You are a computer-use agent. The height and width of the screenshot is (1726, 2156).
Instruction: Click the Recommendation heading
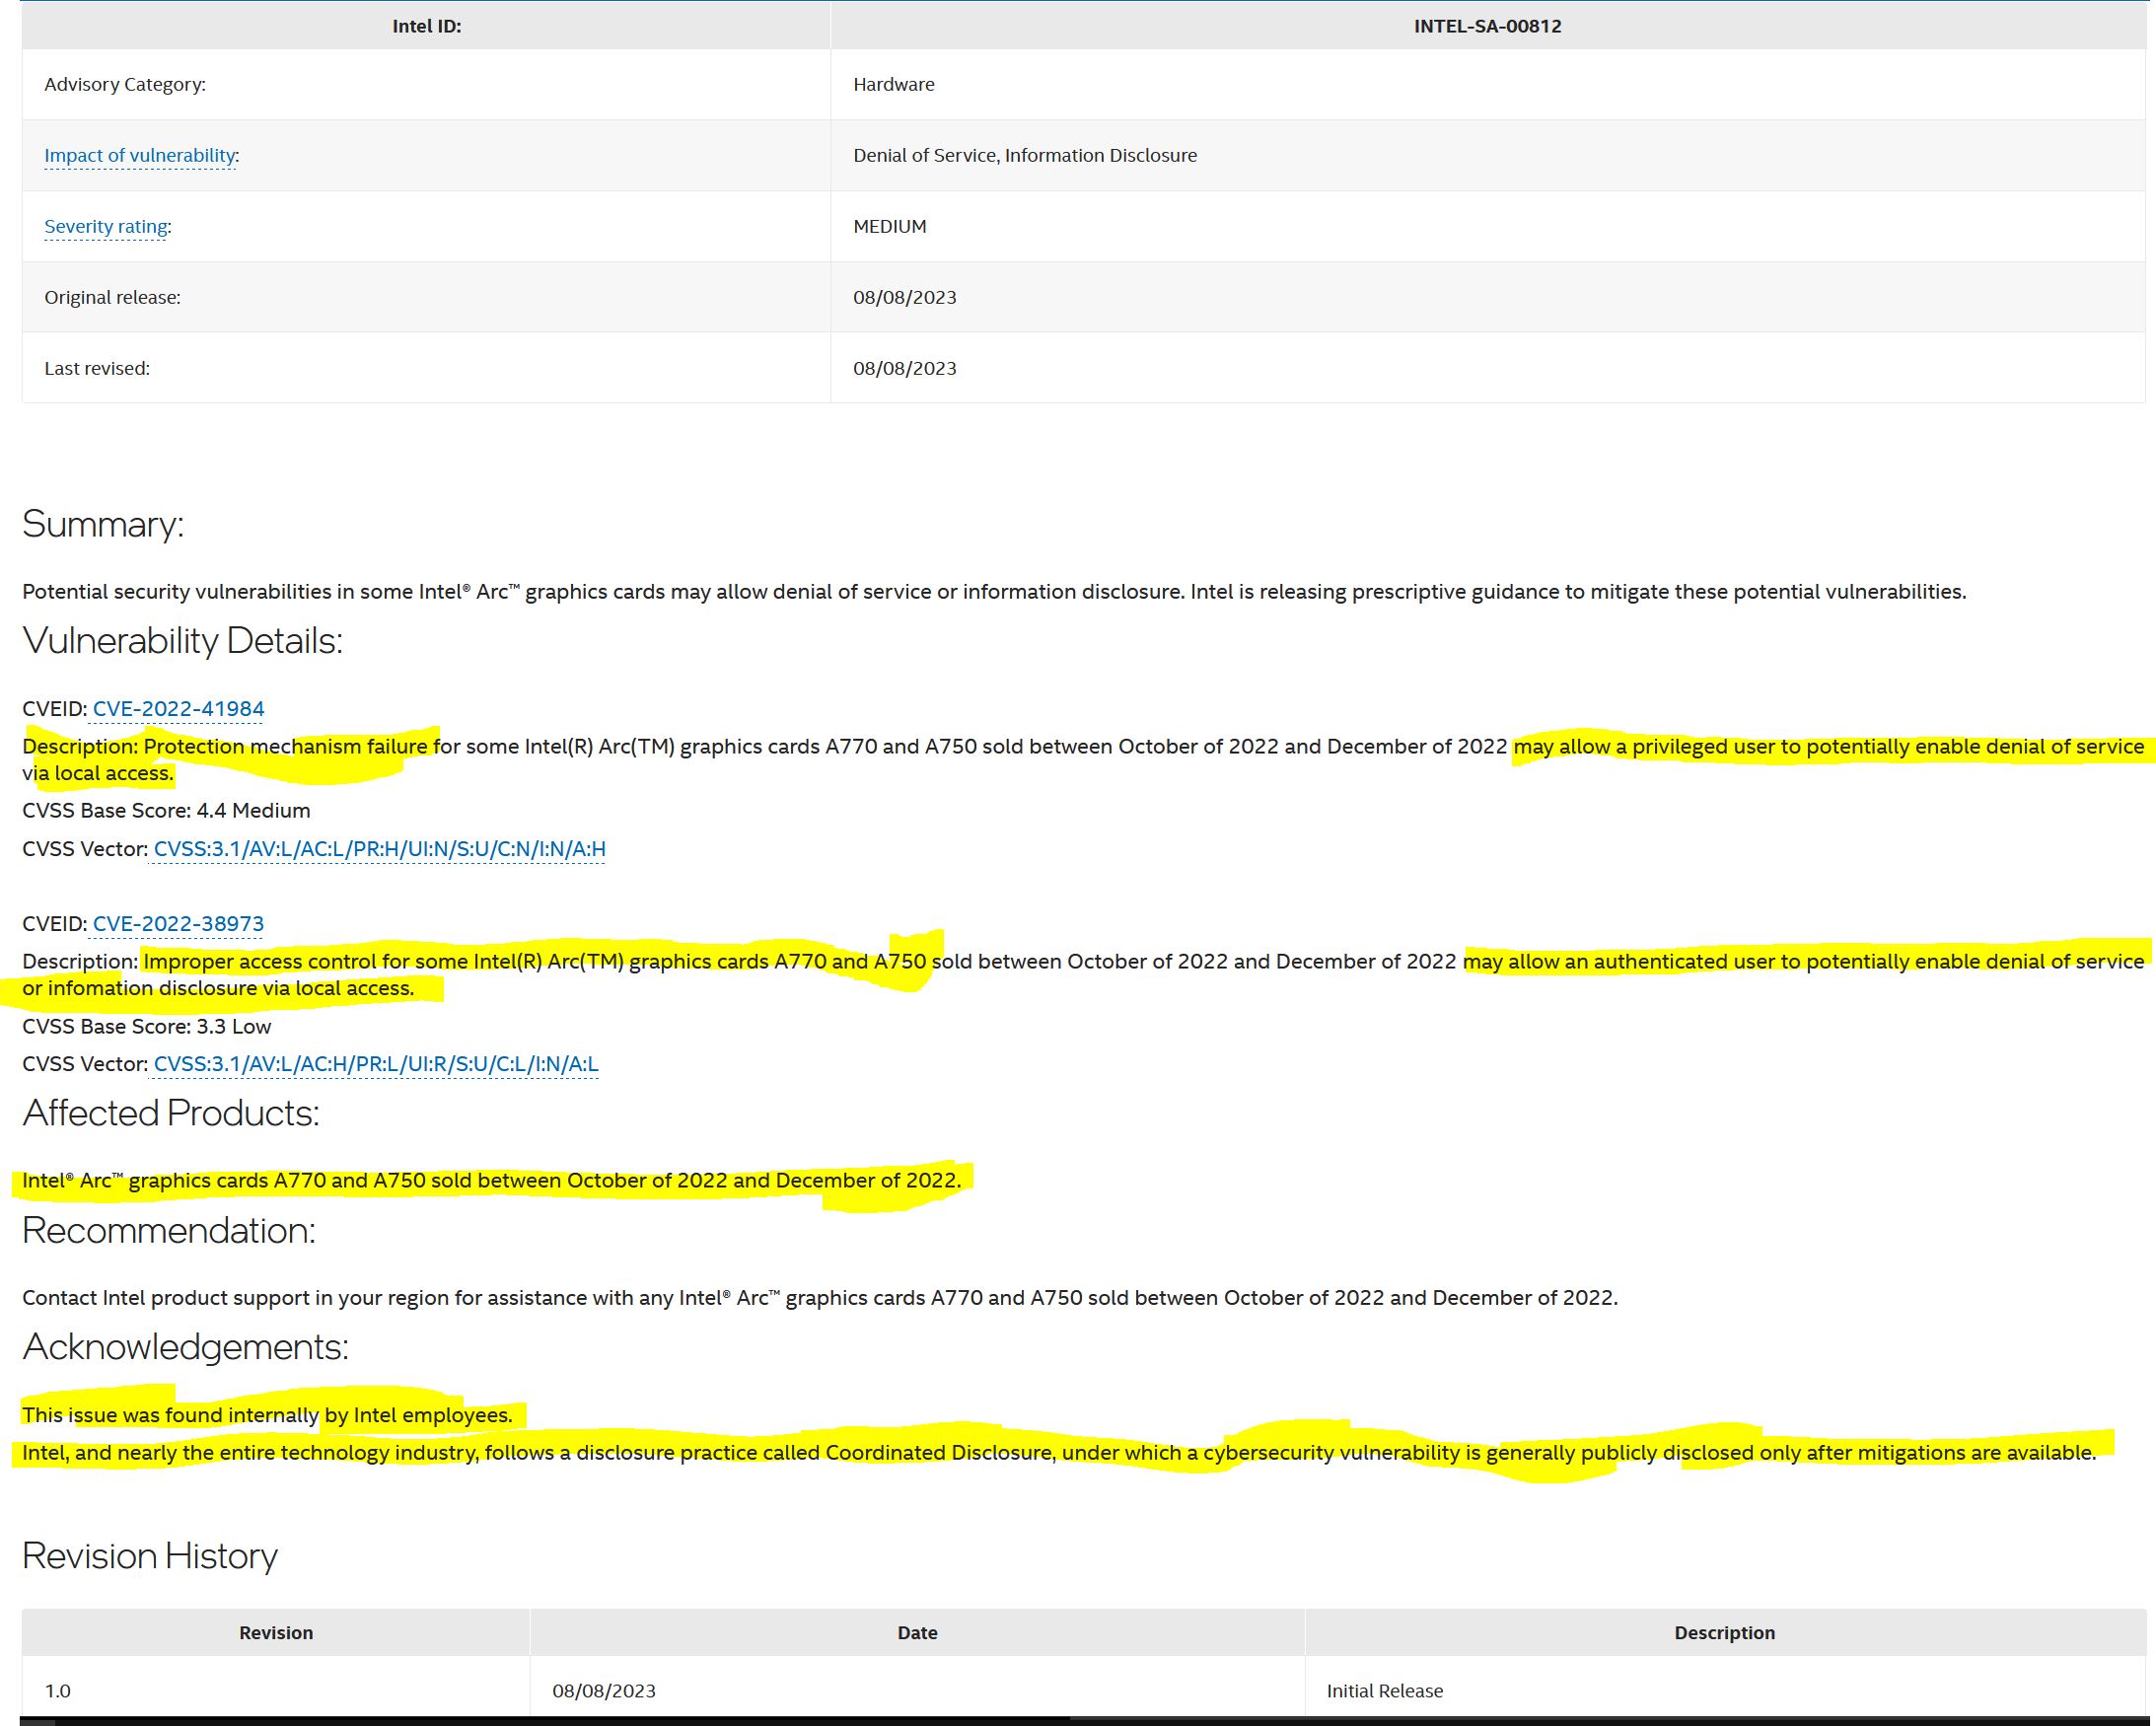[168, 1230]
